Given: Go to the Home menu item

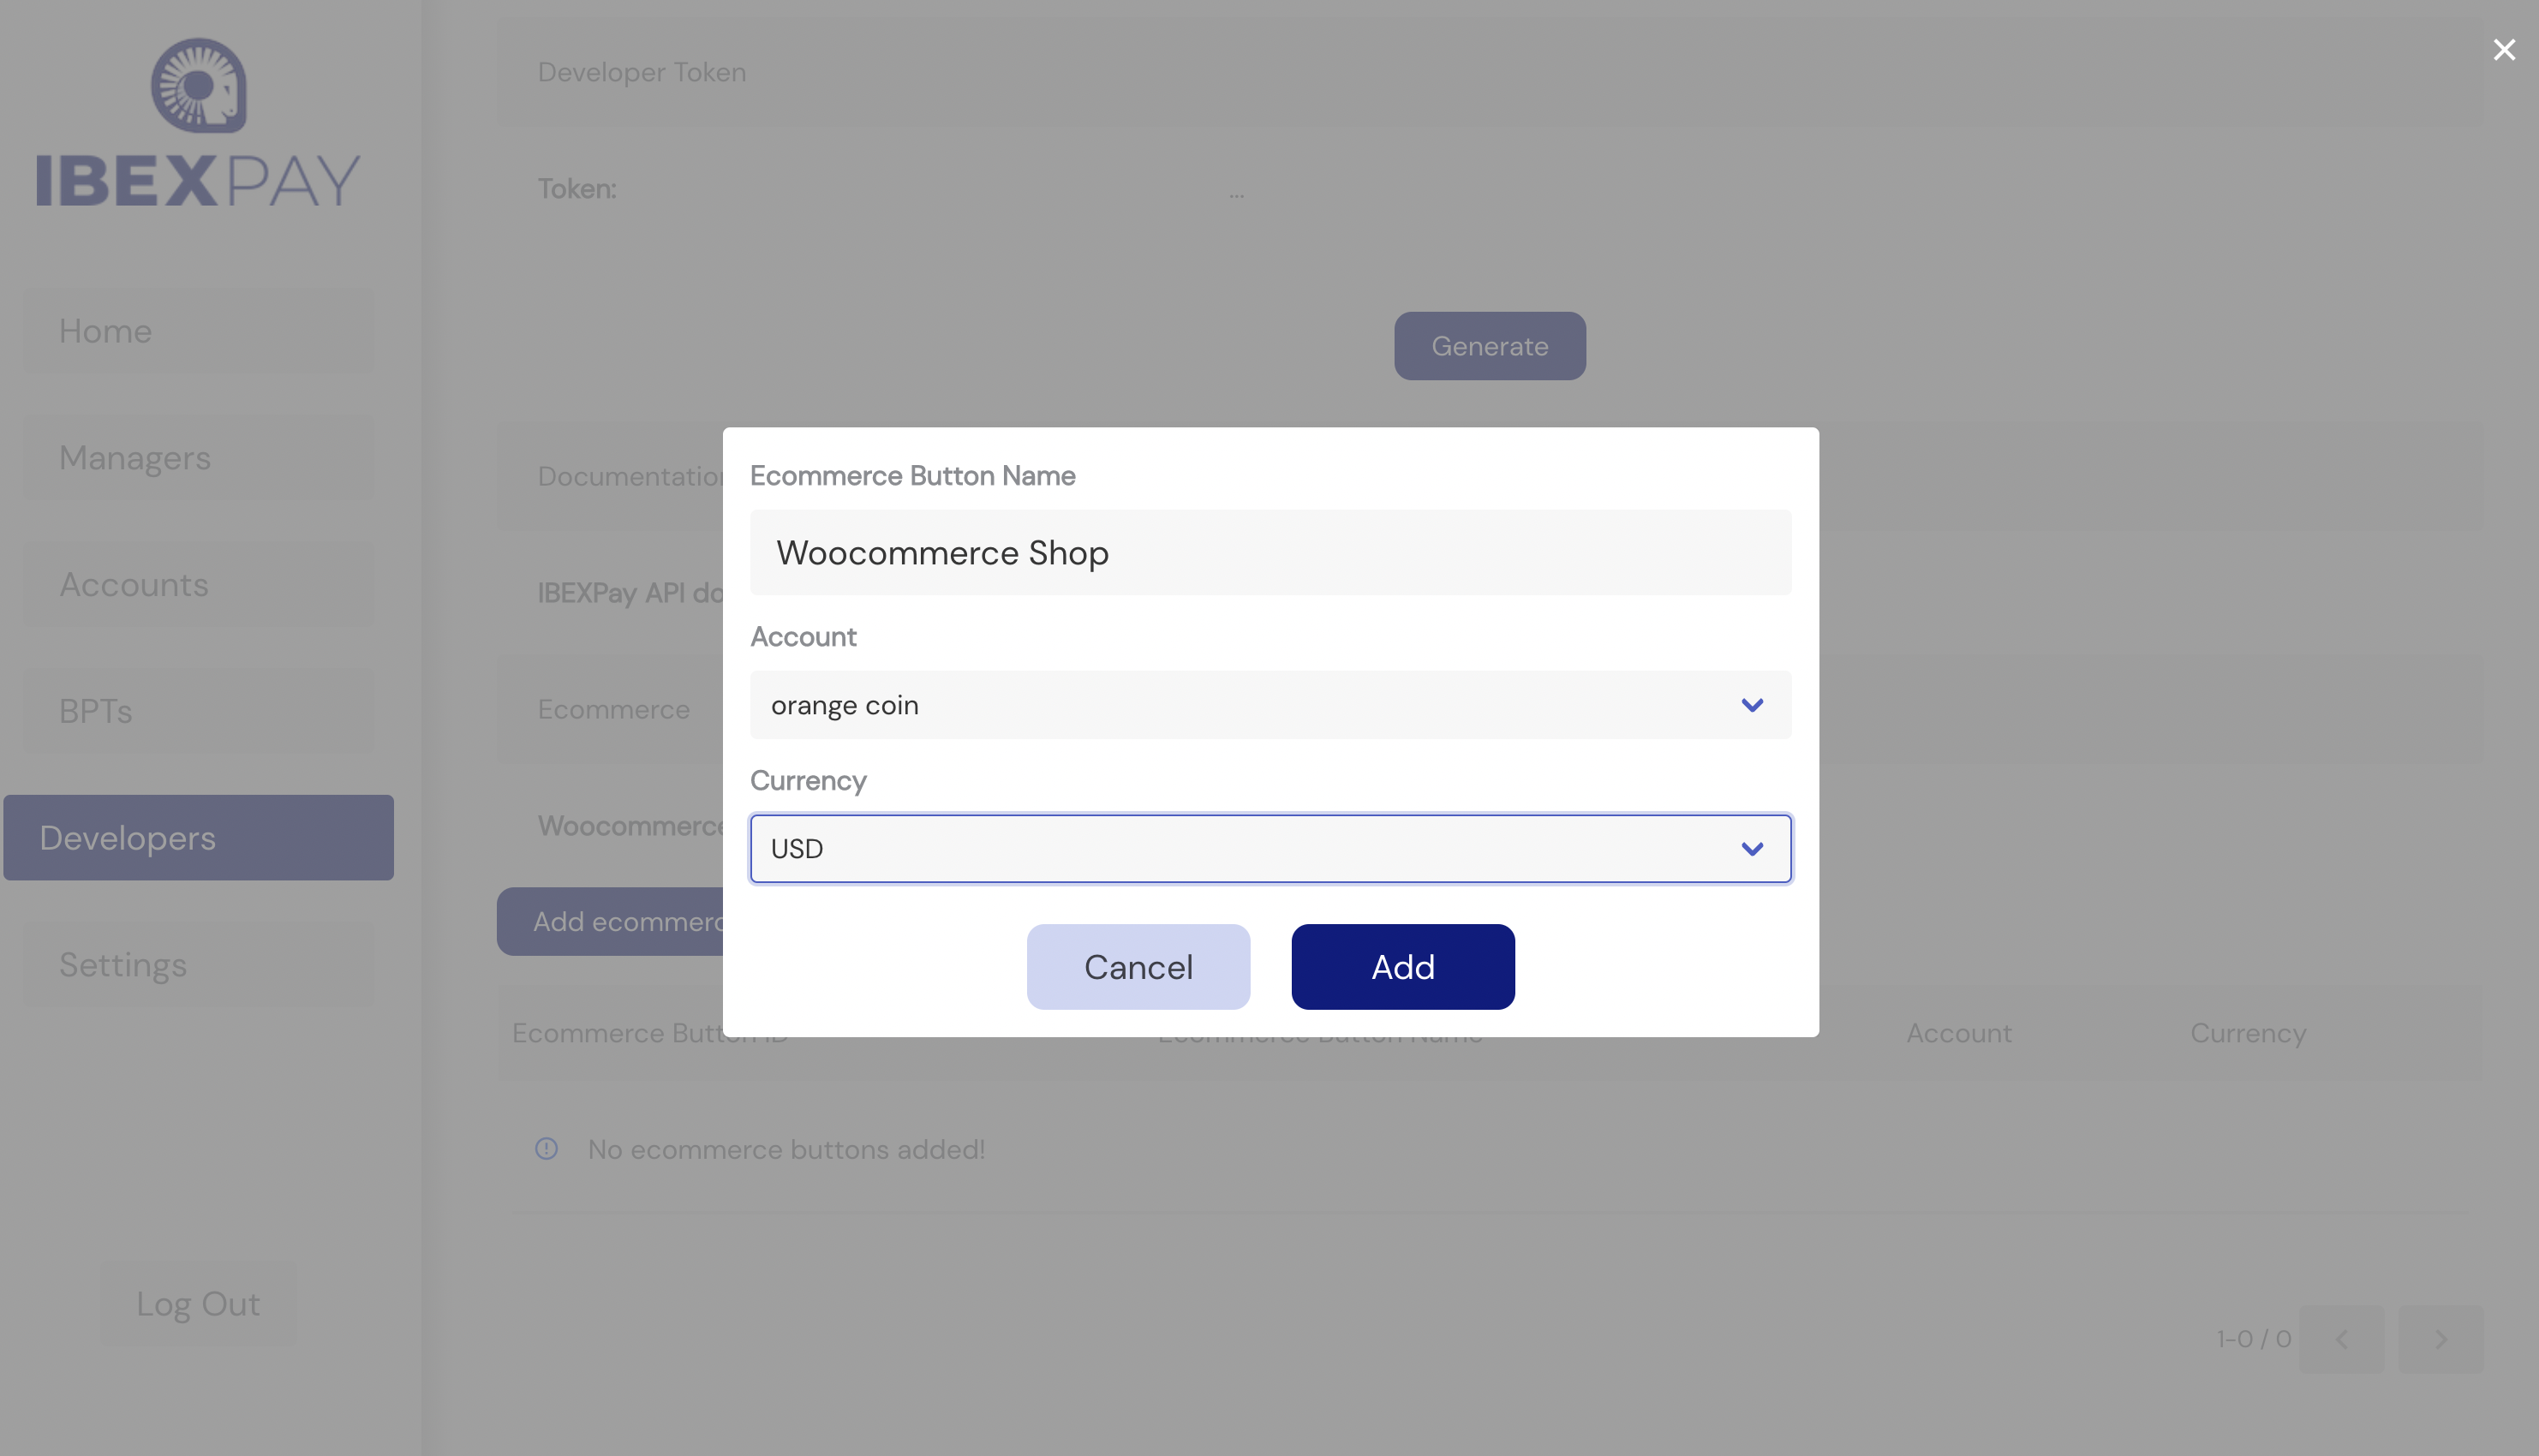Looking at the screenshot, I should coord(198,331).
